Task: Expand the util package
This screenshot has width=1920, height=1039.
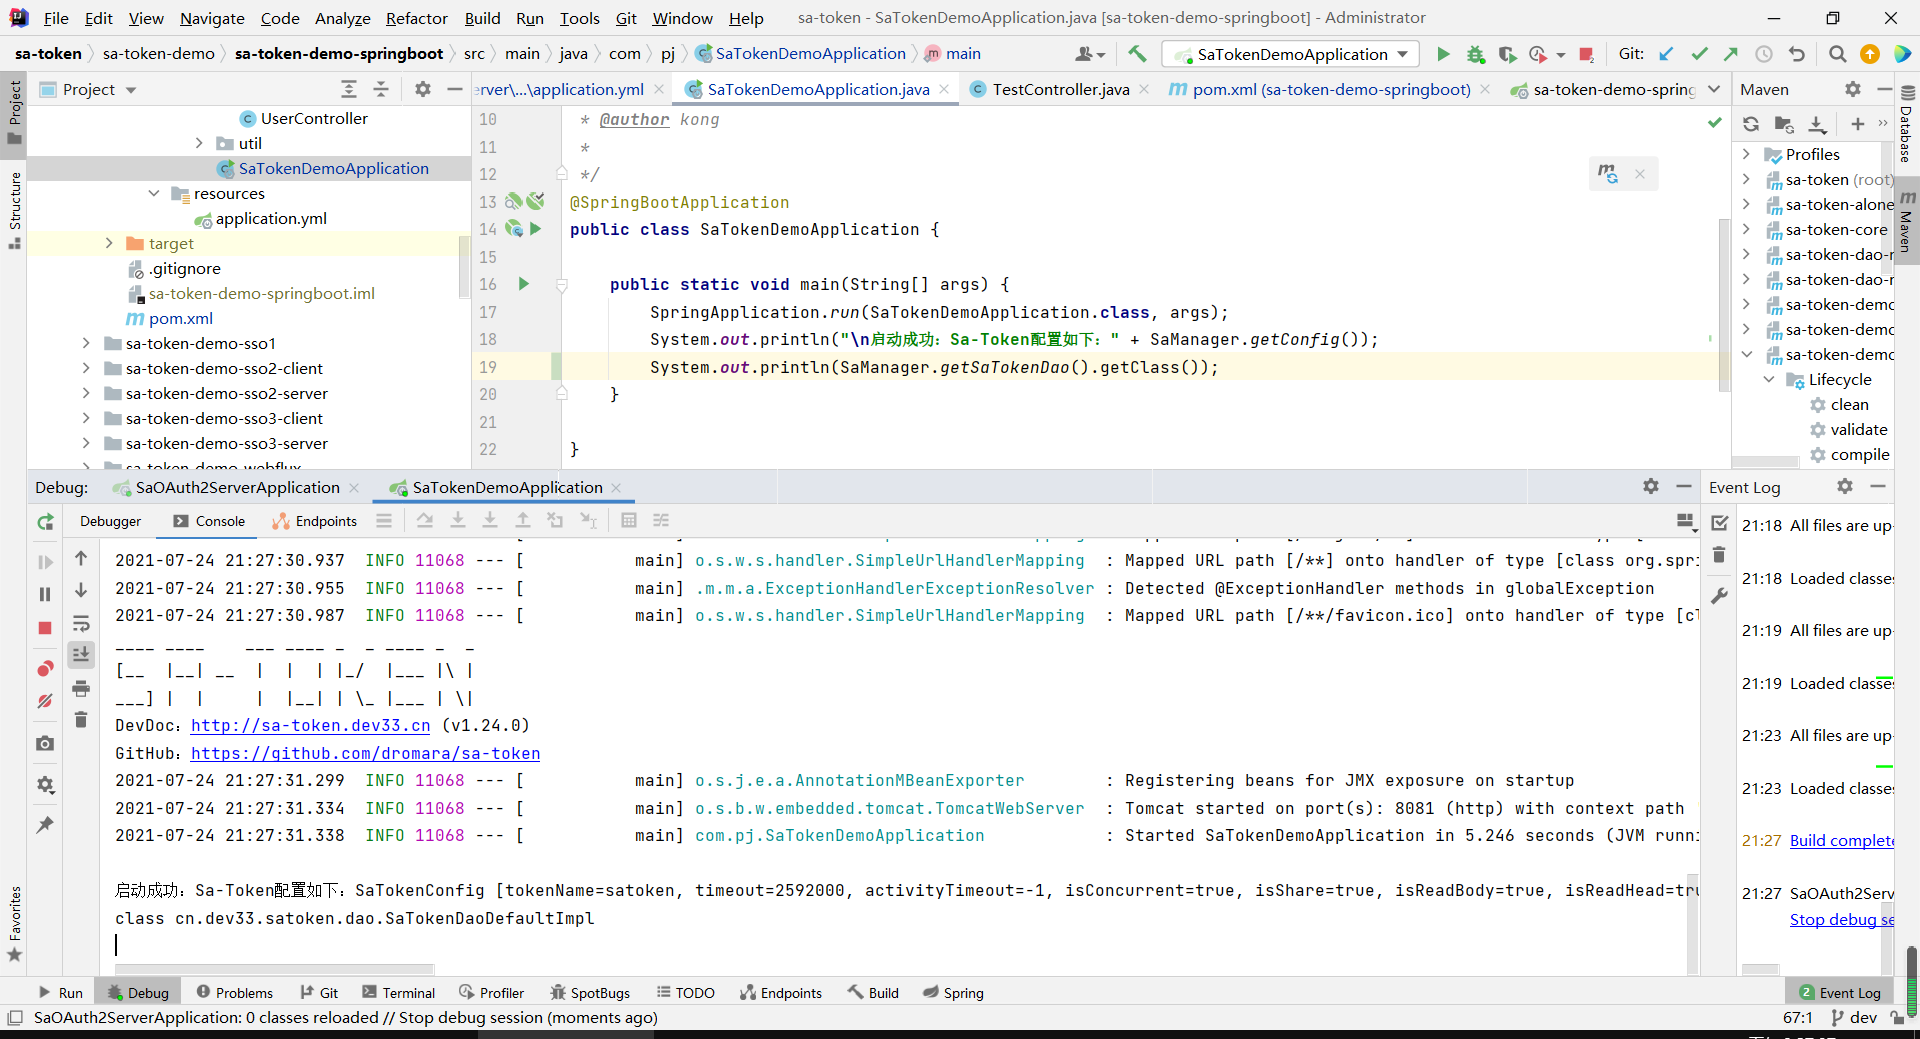Action: 199,143
